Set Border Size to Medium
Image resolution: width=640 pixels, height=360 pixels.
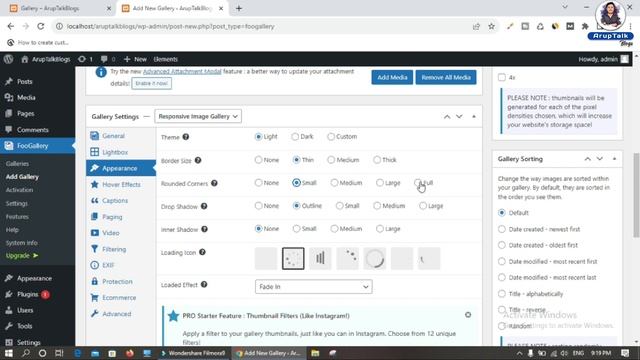pyautogui.click(x=331, y=160)
